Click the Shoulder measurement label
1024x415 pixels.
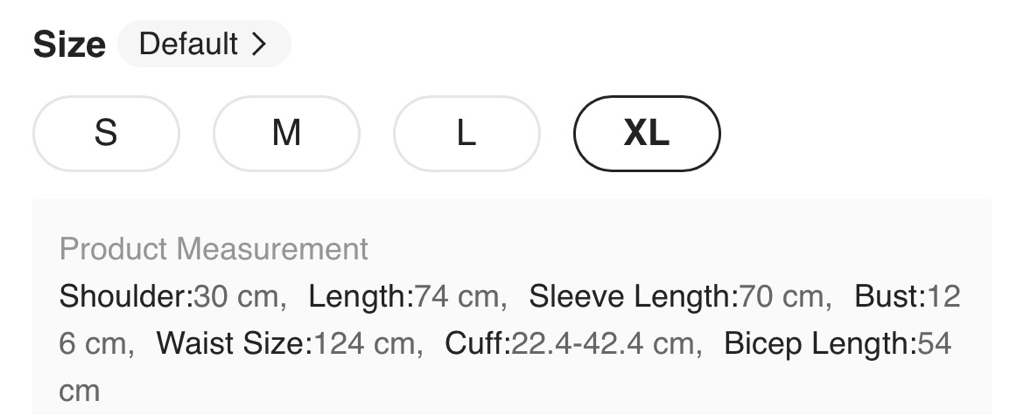(x=125, y=297)
